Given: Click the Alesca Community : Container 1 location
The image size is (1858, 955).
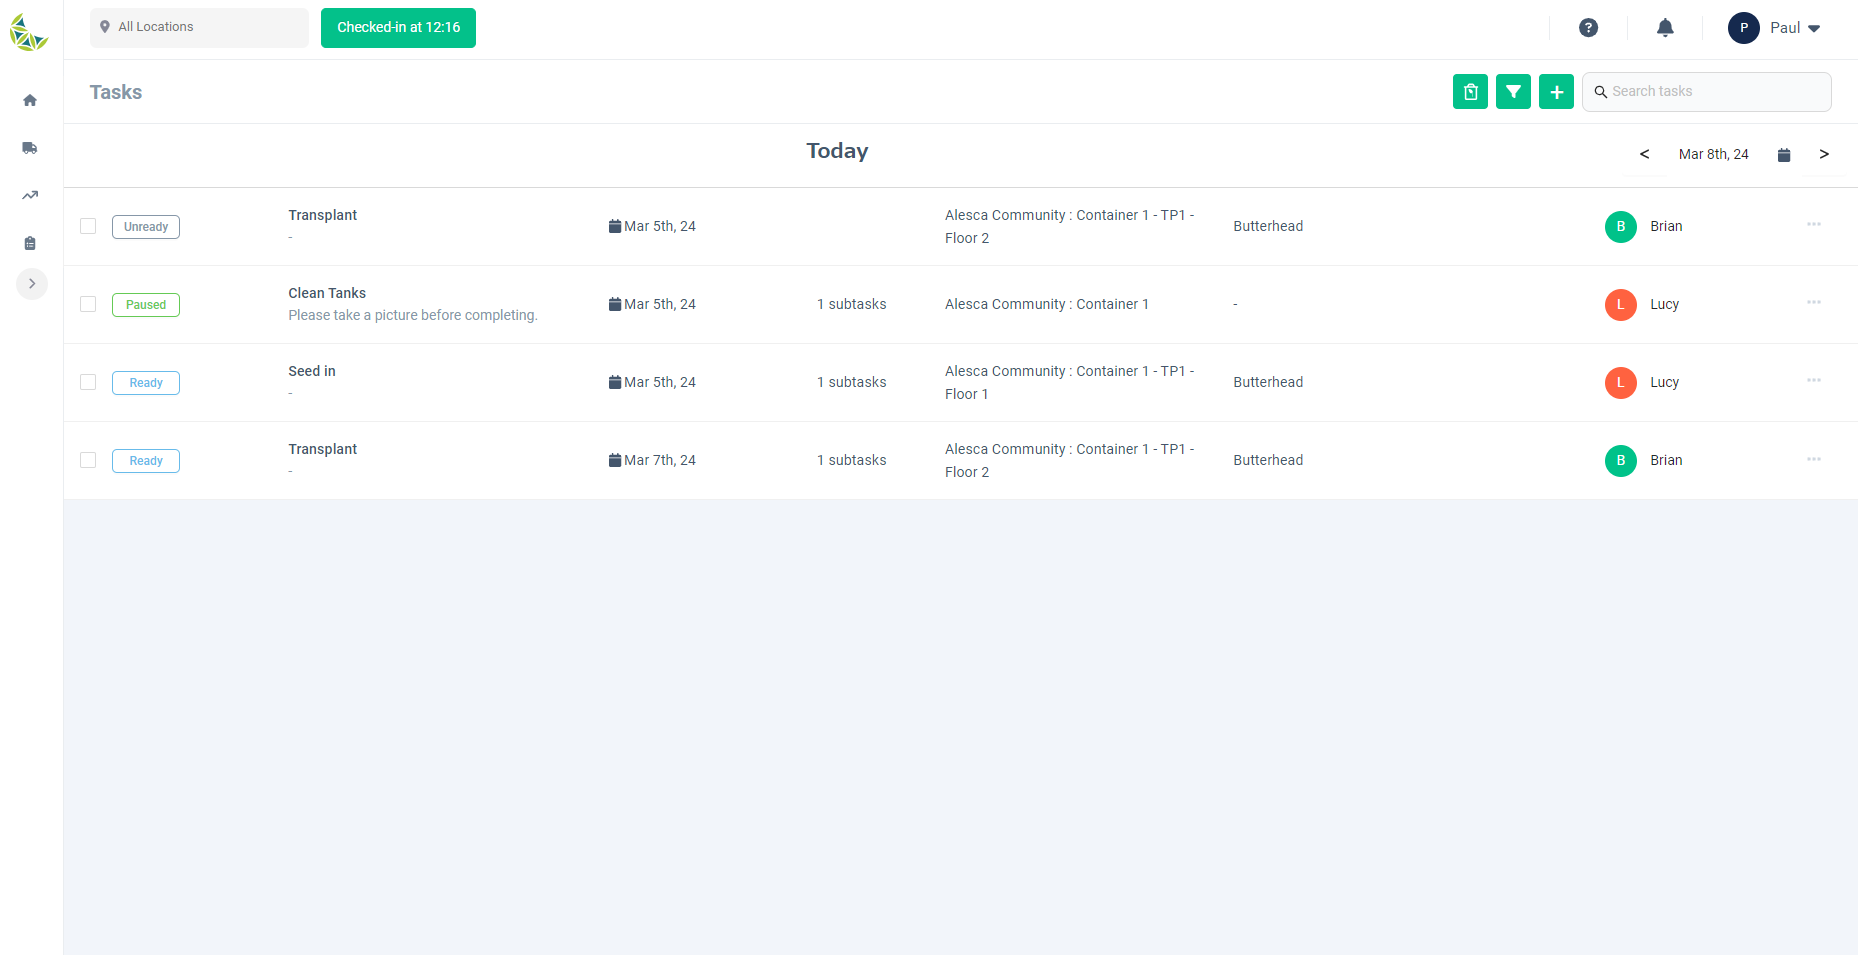Looking at the screenshot, I should (x=1047, y=304).
